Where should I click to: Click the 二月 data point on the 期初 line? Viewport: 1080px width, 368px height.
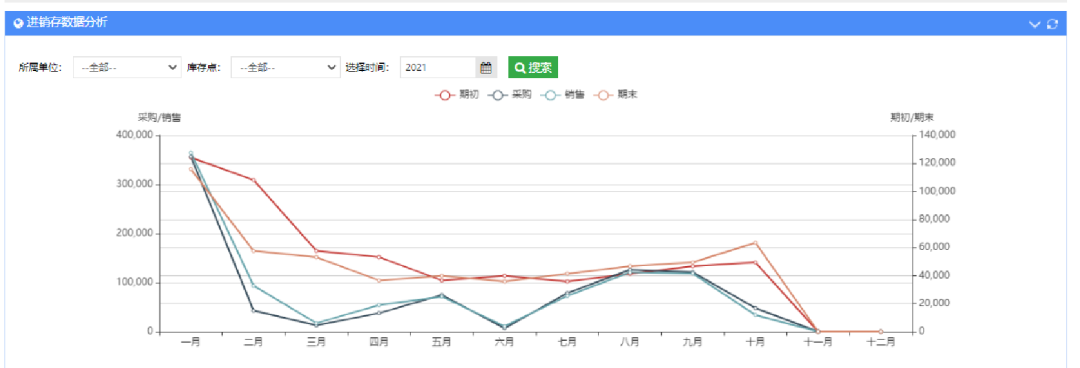253,180
